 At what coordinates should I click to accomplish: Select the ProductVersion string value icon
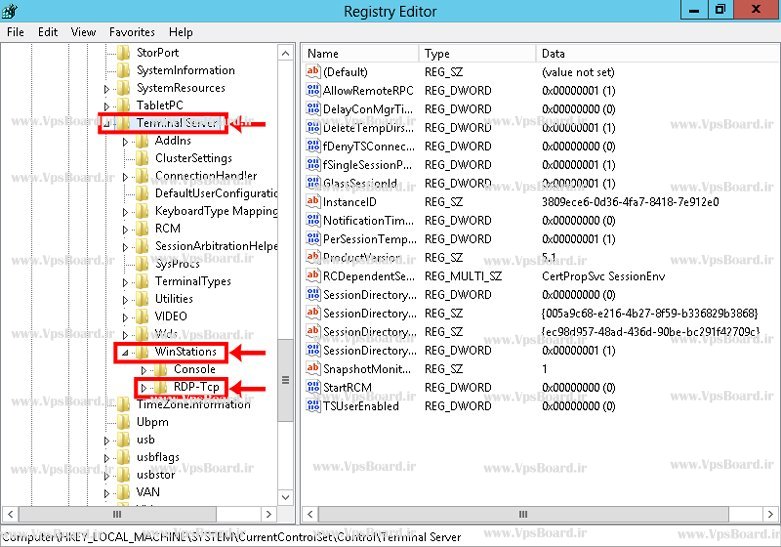[x=312, y=258]
